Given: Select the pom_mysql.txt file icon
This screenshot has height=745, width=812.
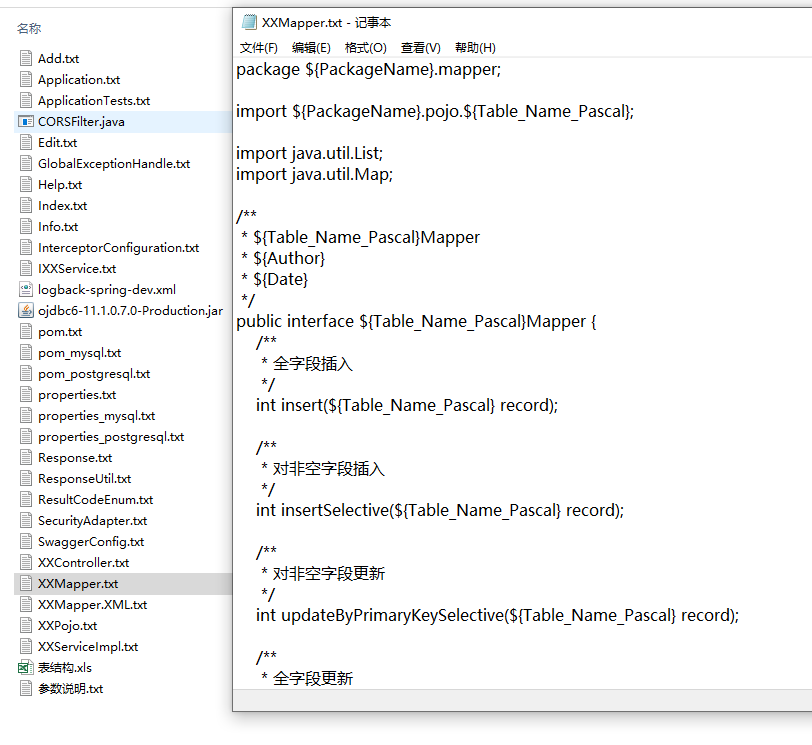Looking at the screenshot, I should click(26, 352).
